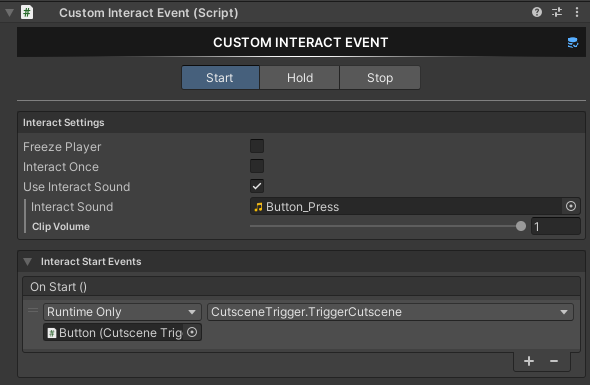Switch to the Hold tab
Image resolution: width=590 pixels, height=385 pixels.
coord(300,78)
